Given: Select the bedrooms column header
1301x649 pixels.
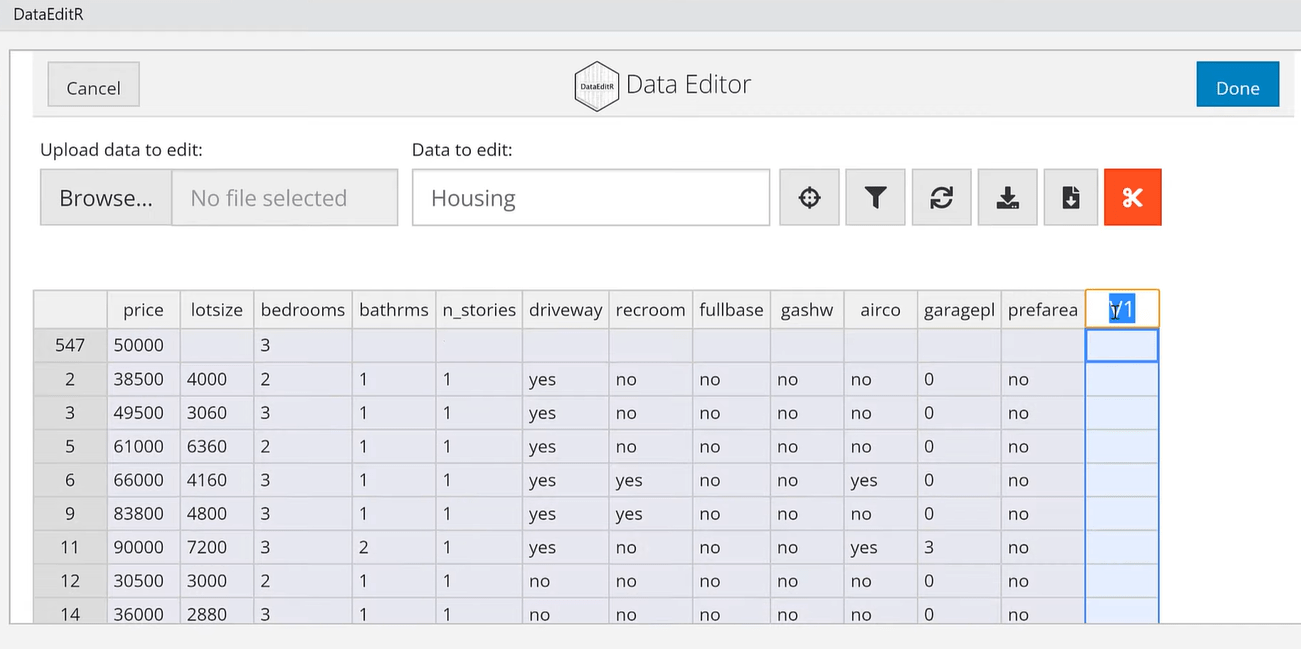Looking at the screenshot, I should point(303,310).
